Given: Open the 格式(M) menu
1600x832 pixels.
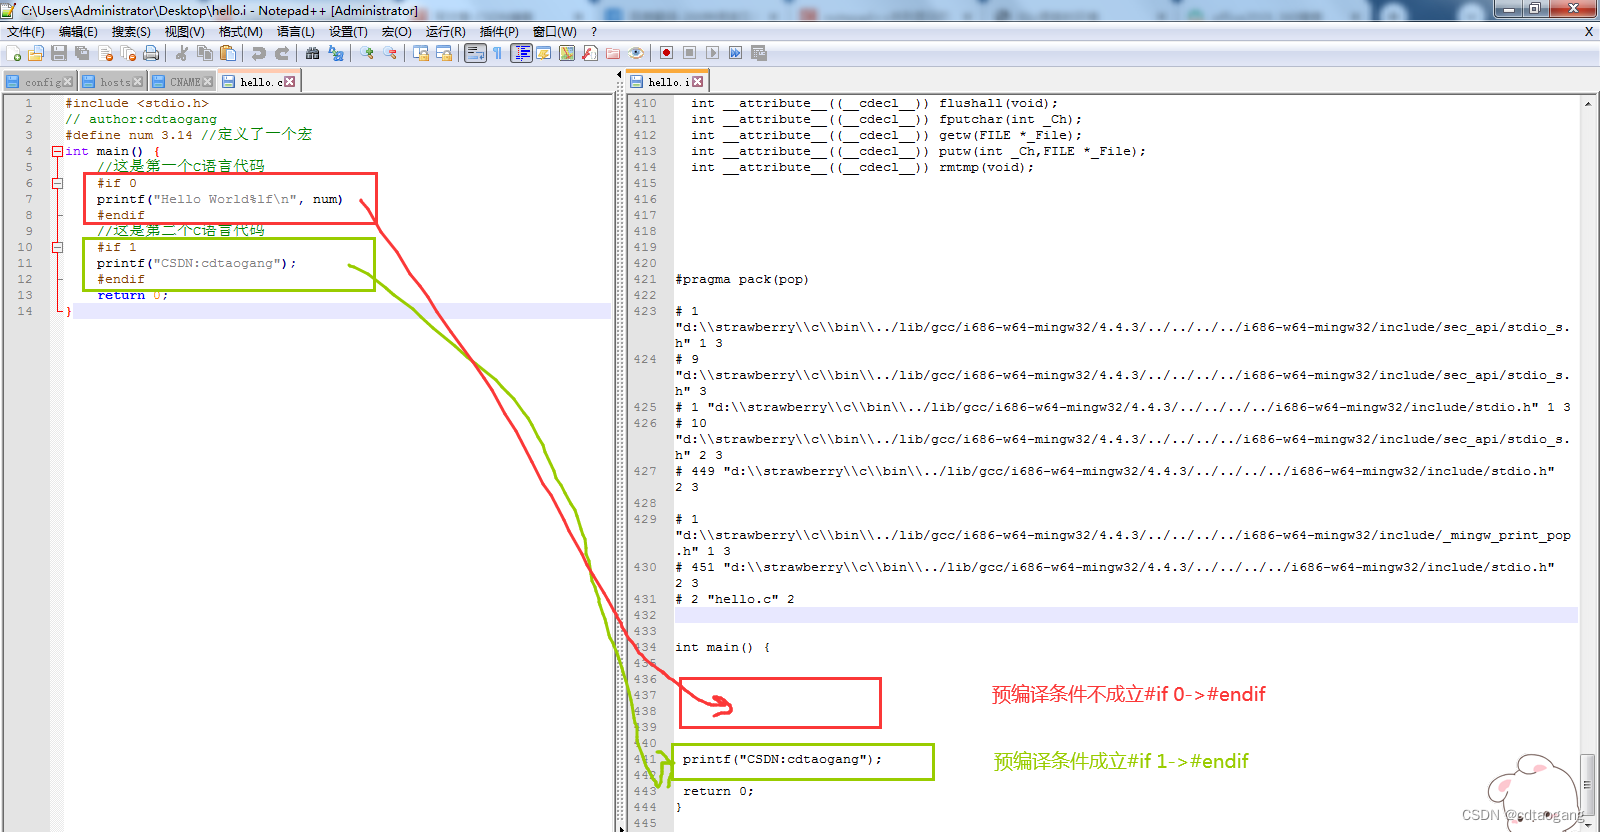Looking at the screenshot, I should (241, 32).
